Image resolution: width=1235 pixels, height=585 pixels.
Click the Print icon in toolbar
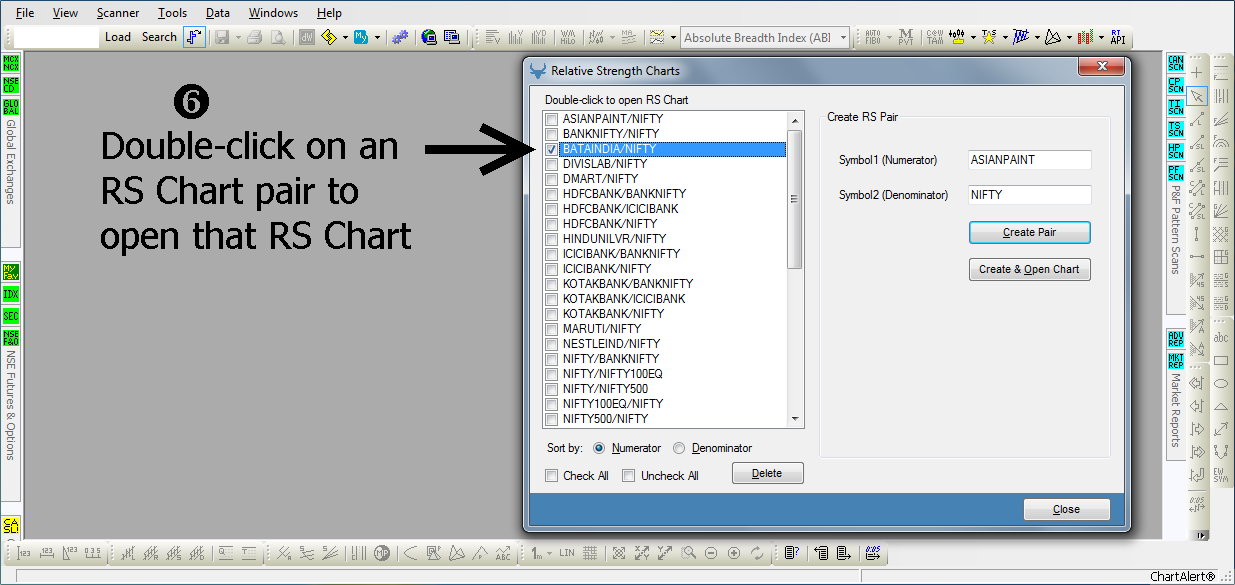click(x=254, y=37)
